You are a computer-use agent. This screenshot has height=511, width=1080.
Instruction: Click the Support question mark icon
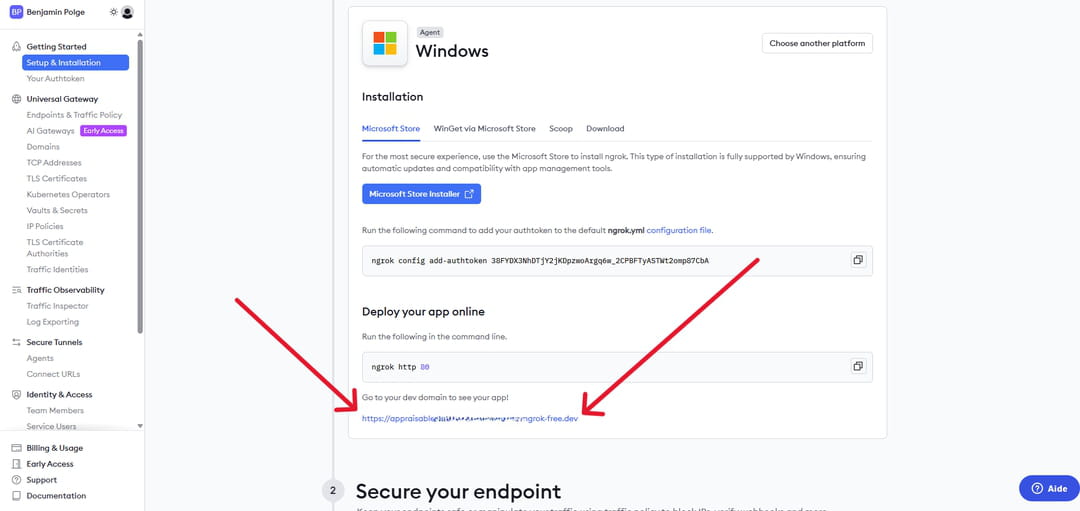click(16, 480)
